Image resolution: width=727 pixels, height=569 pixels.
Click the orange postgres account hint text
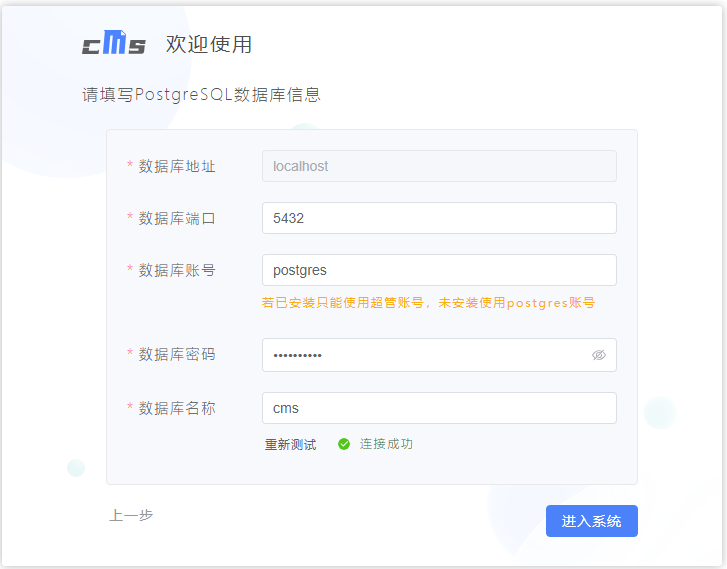tap(428, 303)
